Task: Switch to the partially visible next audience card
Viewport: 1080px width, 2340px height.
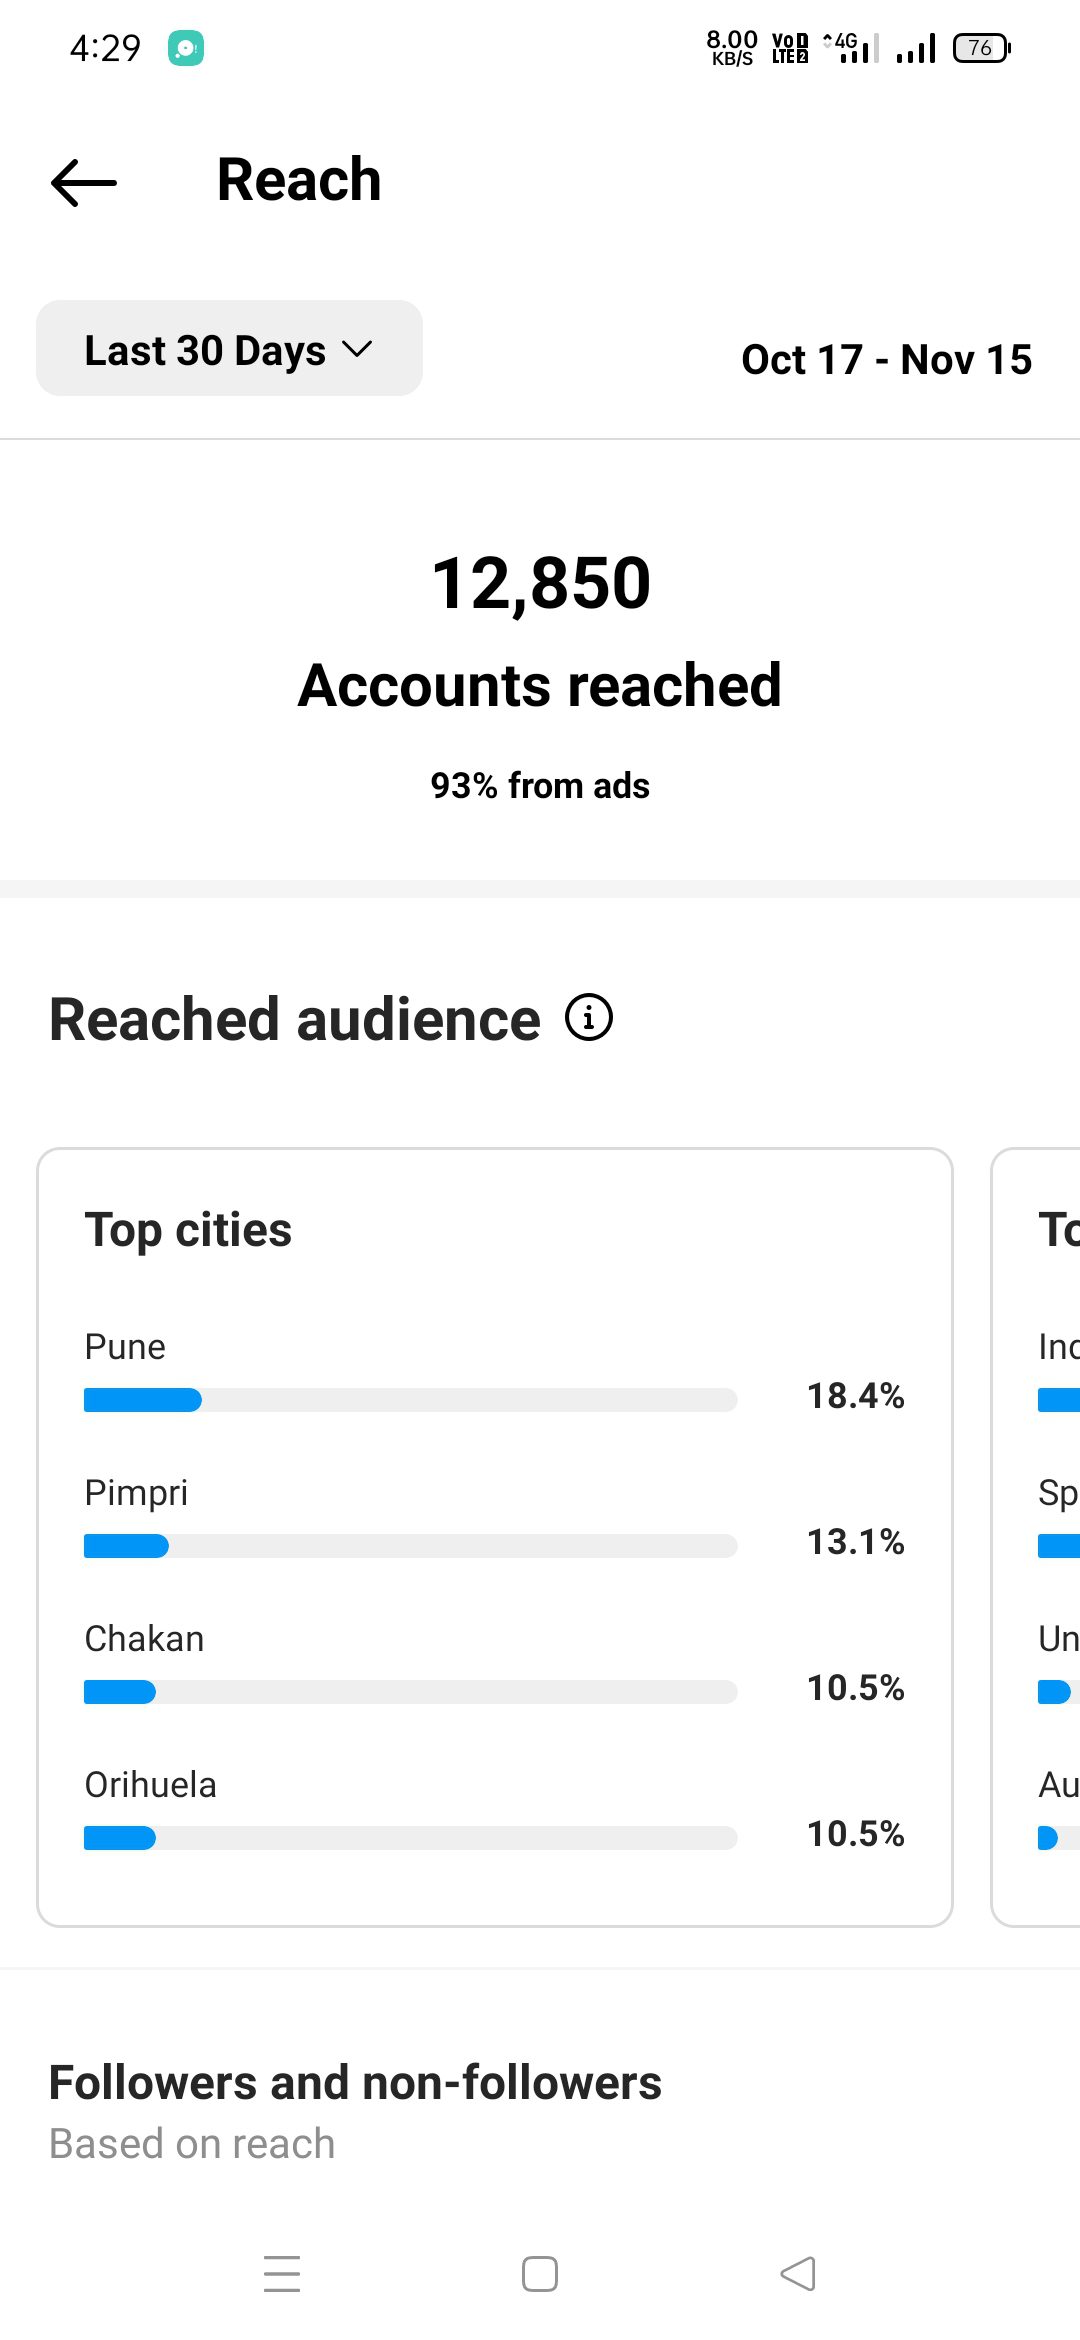Action: 1036,1538
